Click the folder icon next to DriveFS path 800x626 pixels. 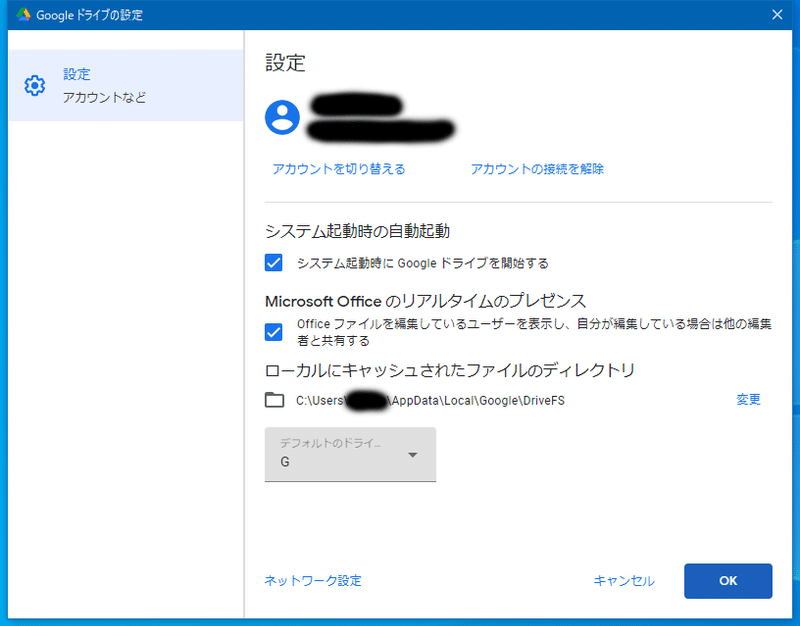pyautogui.click(x=273, y=399)
